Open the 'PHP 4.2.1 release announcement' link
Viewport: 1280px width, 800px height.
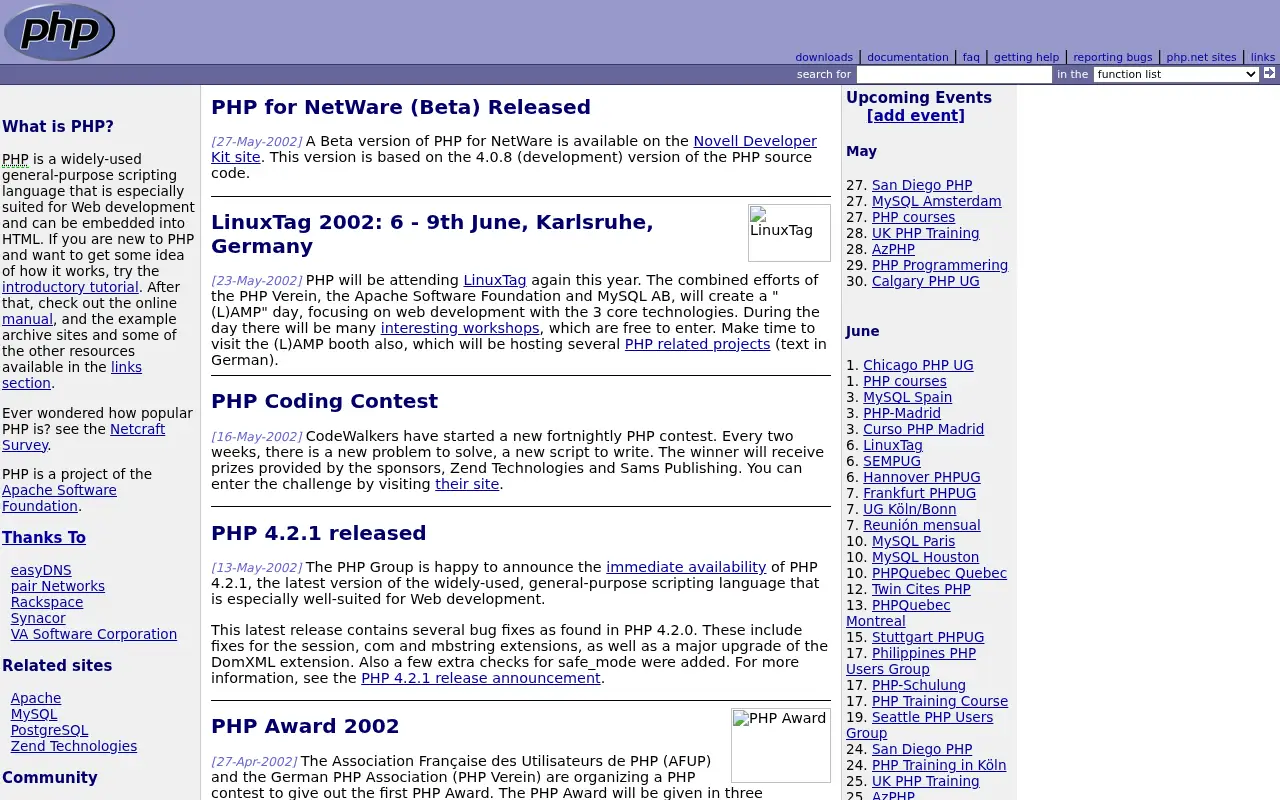click(481, 678)
